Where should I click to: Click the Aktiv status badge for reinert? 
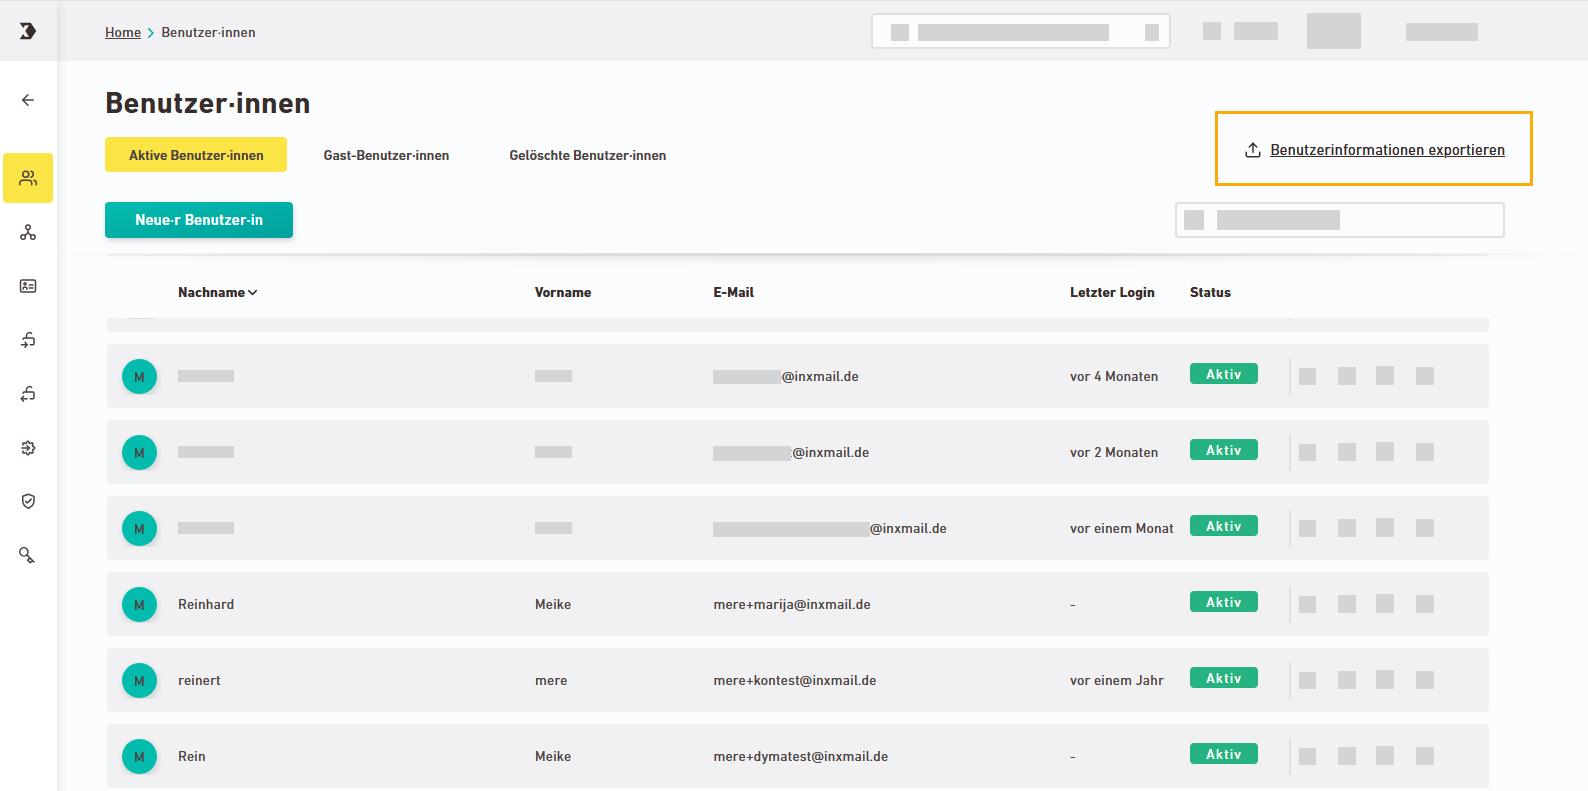[1223, 678]
